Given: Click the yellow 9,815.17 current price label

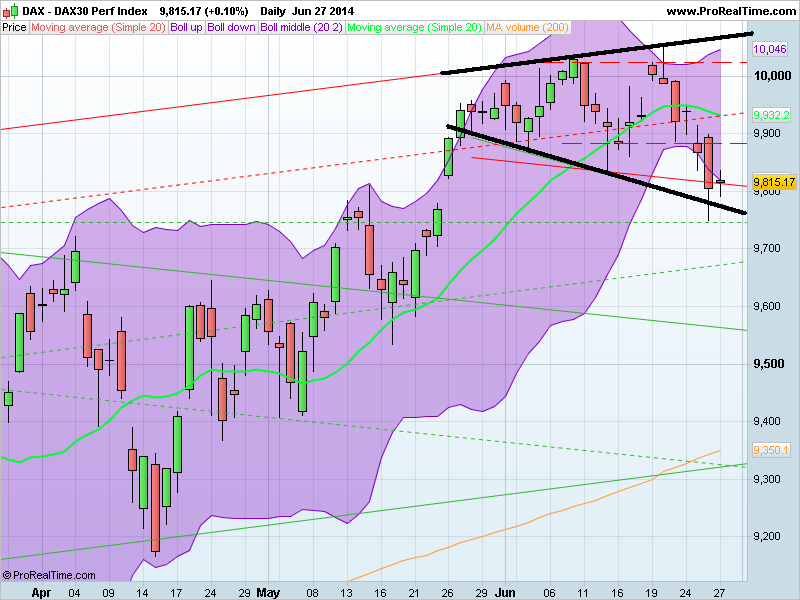Looking at the screenshot, I should 774,182.
